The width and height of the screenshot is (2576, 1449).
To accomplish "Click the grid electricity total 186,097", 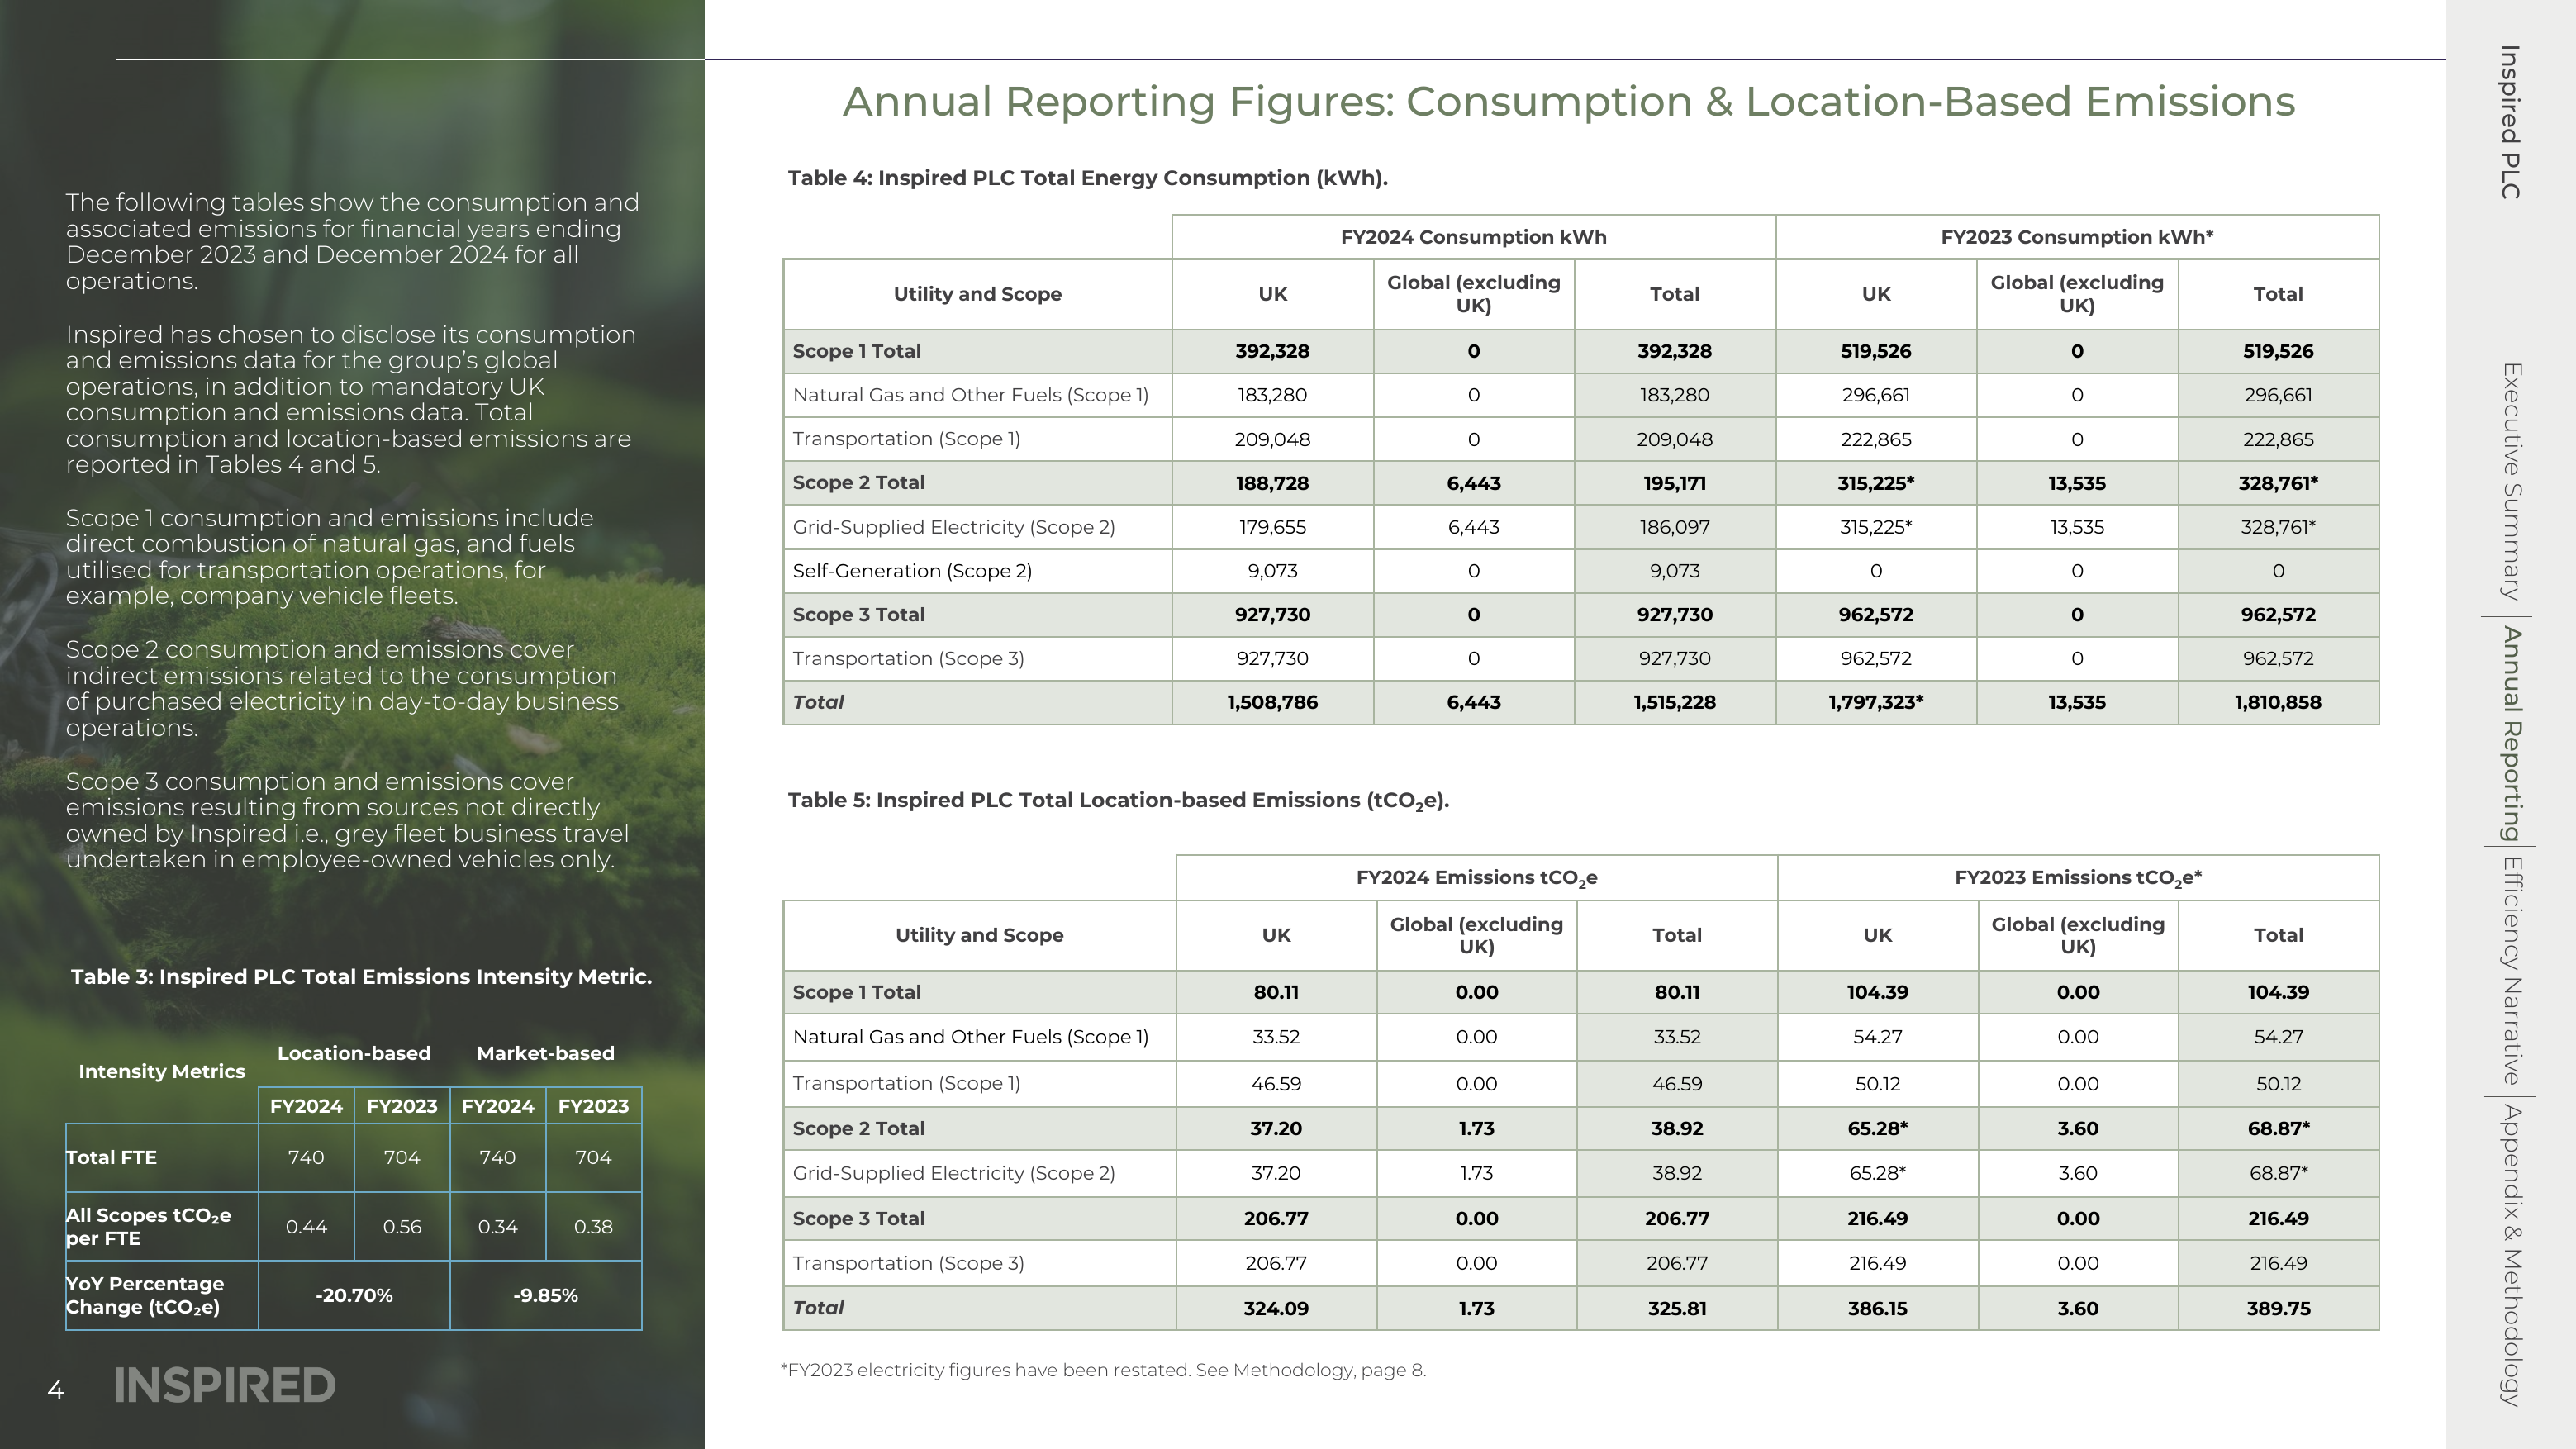I will [x=1674, y=527].
